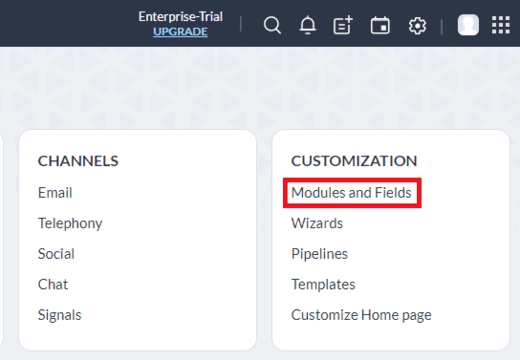This screenshot has height=360, width=520.
Task: Open the calendar icon in header
Action: (380, 25)
